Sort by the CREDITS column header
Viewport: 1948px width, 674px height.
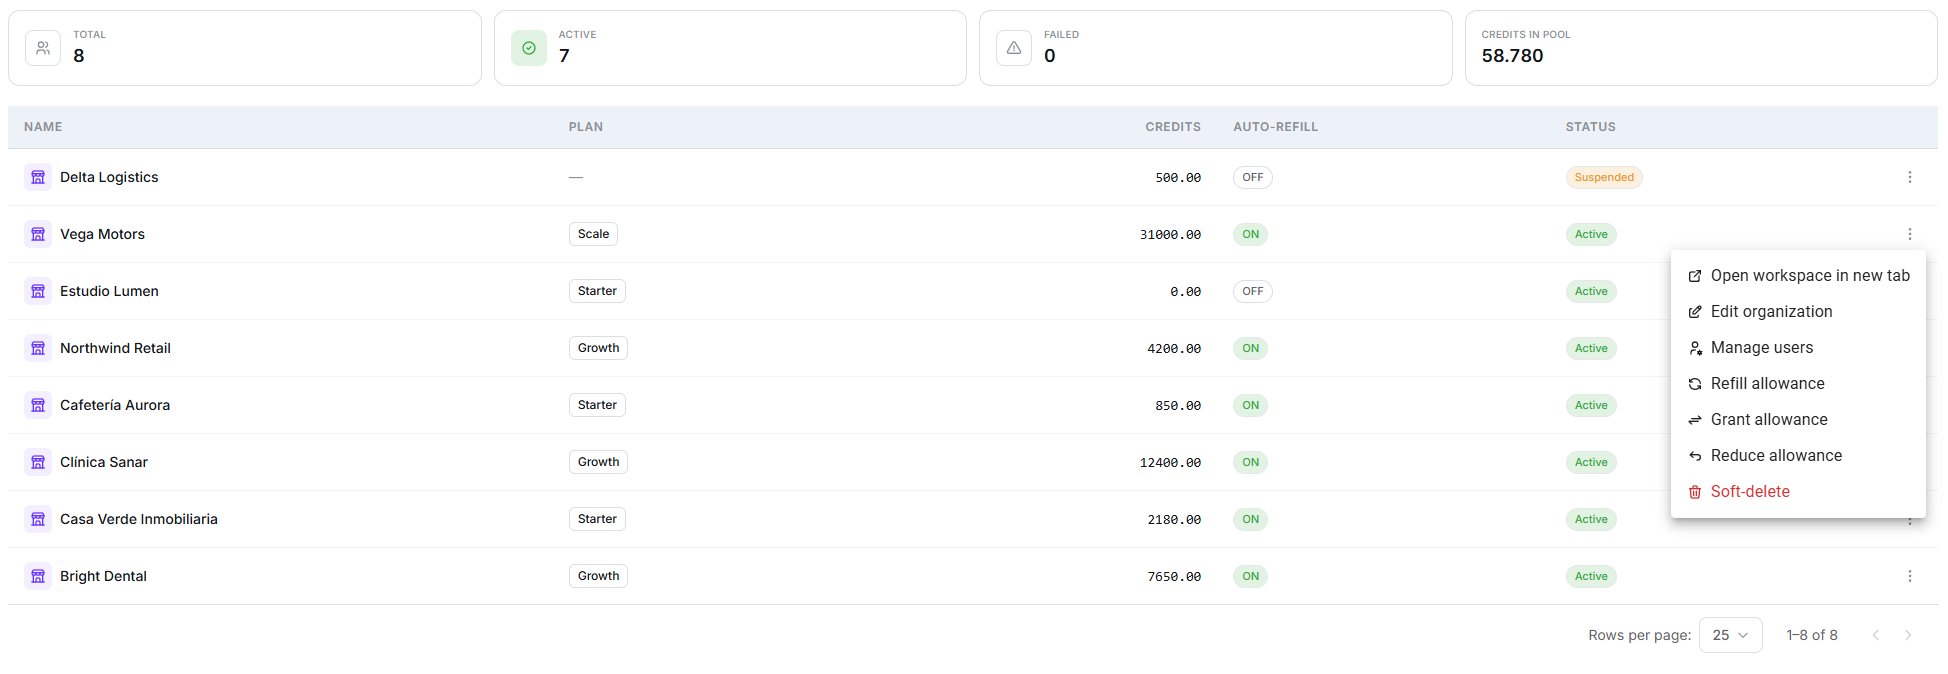pyautogui.click(x=1173, y=127)
